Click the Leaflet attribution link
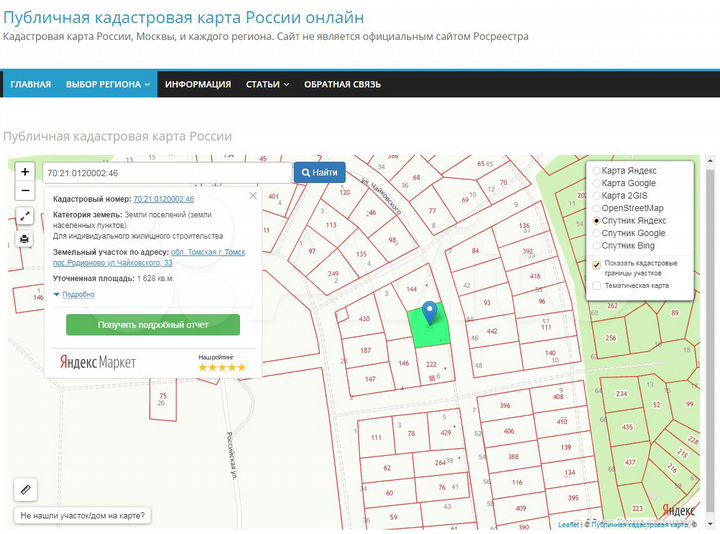The width and height of the screenshot is (720, 534). point(568,524)
